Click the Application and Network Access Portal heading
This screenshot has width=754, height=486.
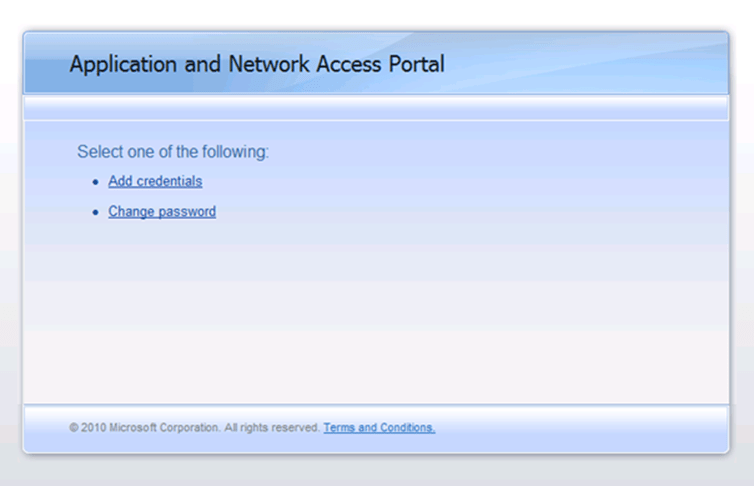tap(257, 64)
